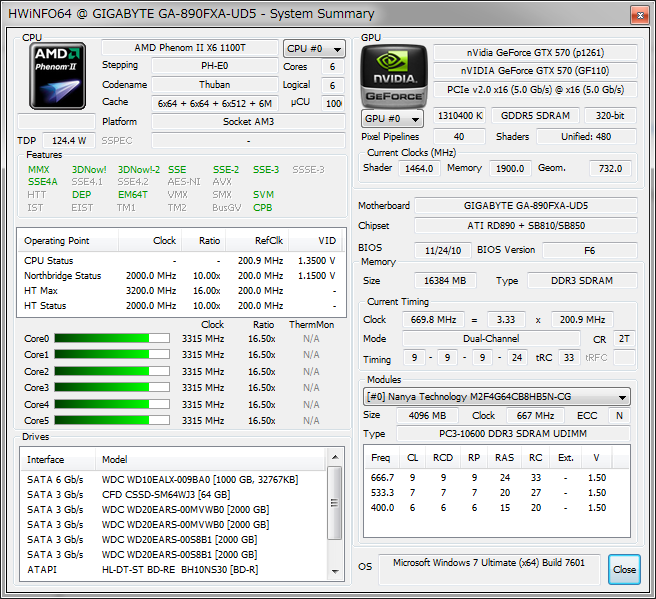
Task: Select the CFD CSSD-SM64WJ3 drive row
Action: (173, 494)
